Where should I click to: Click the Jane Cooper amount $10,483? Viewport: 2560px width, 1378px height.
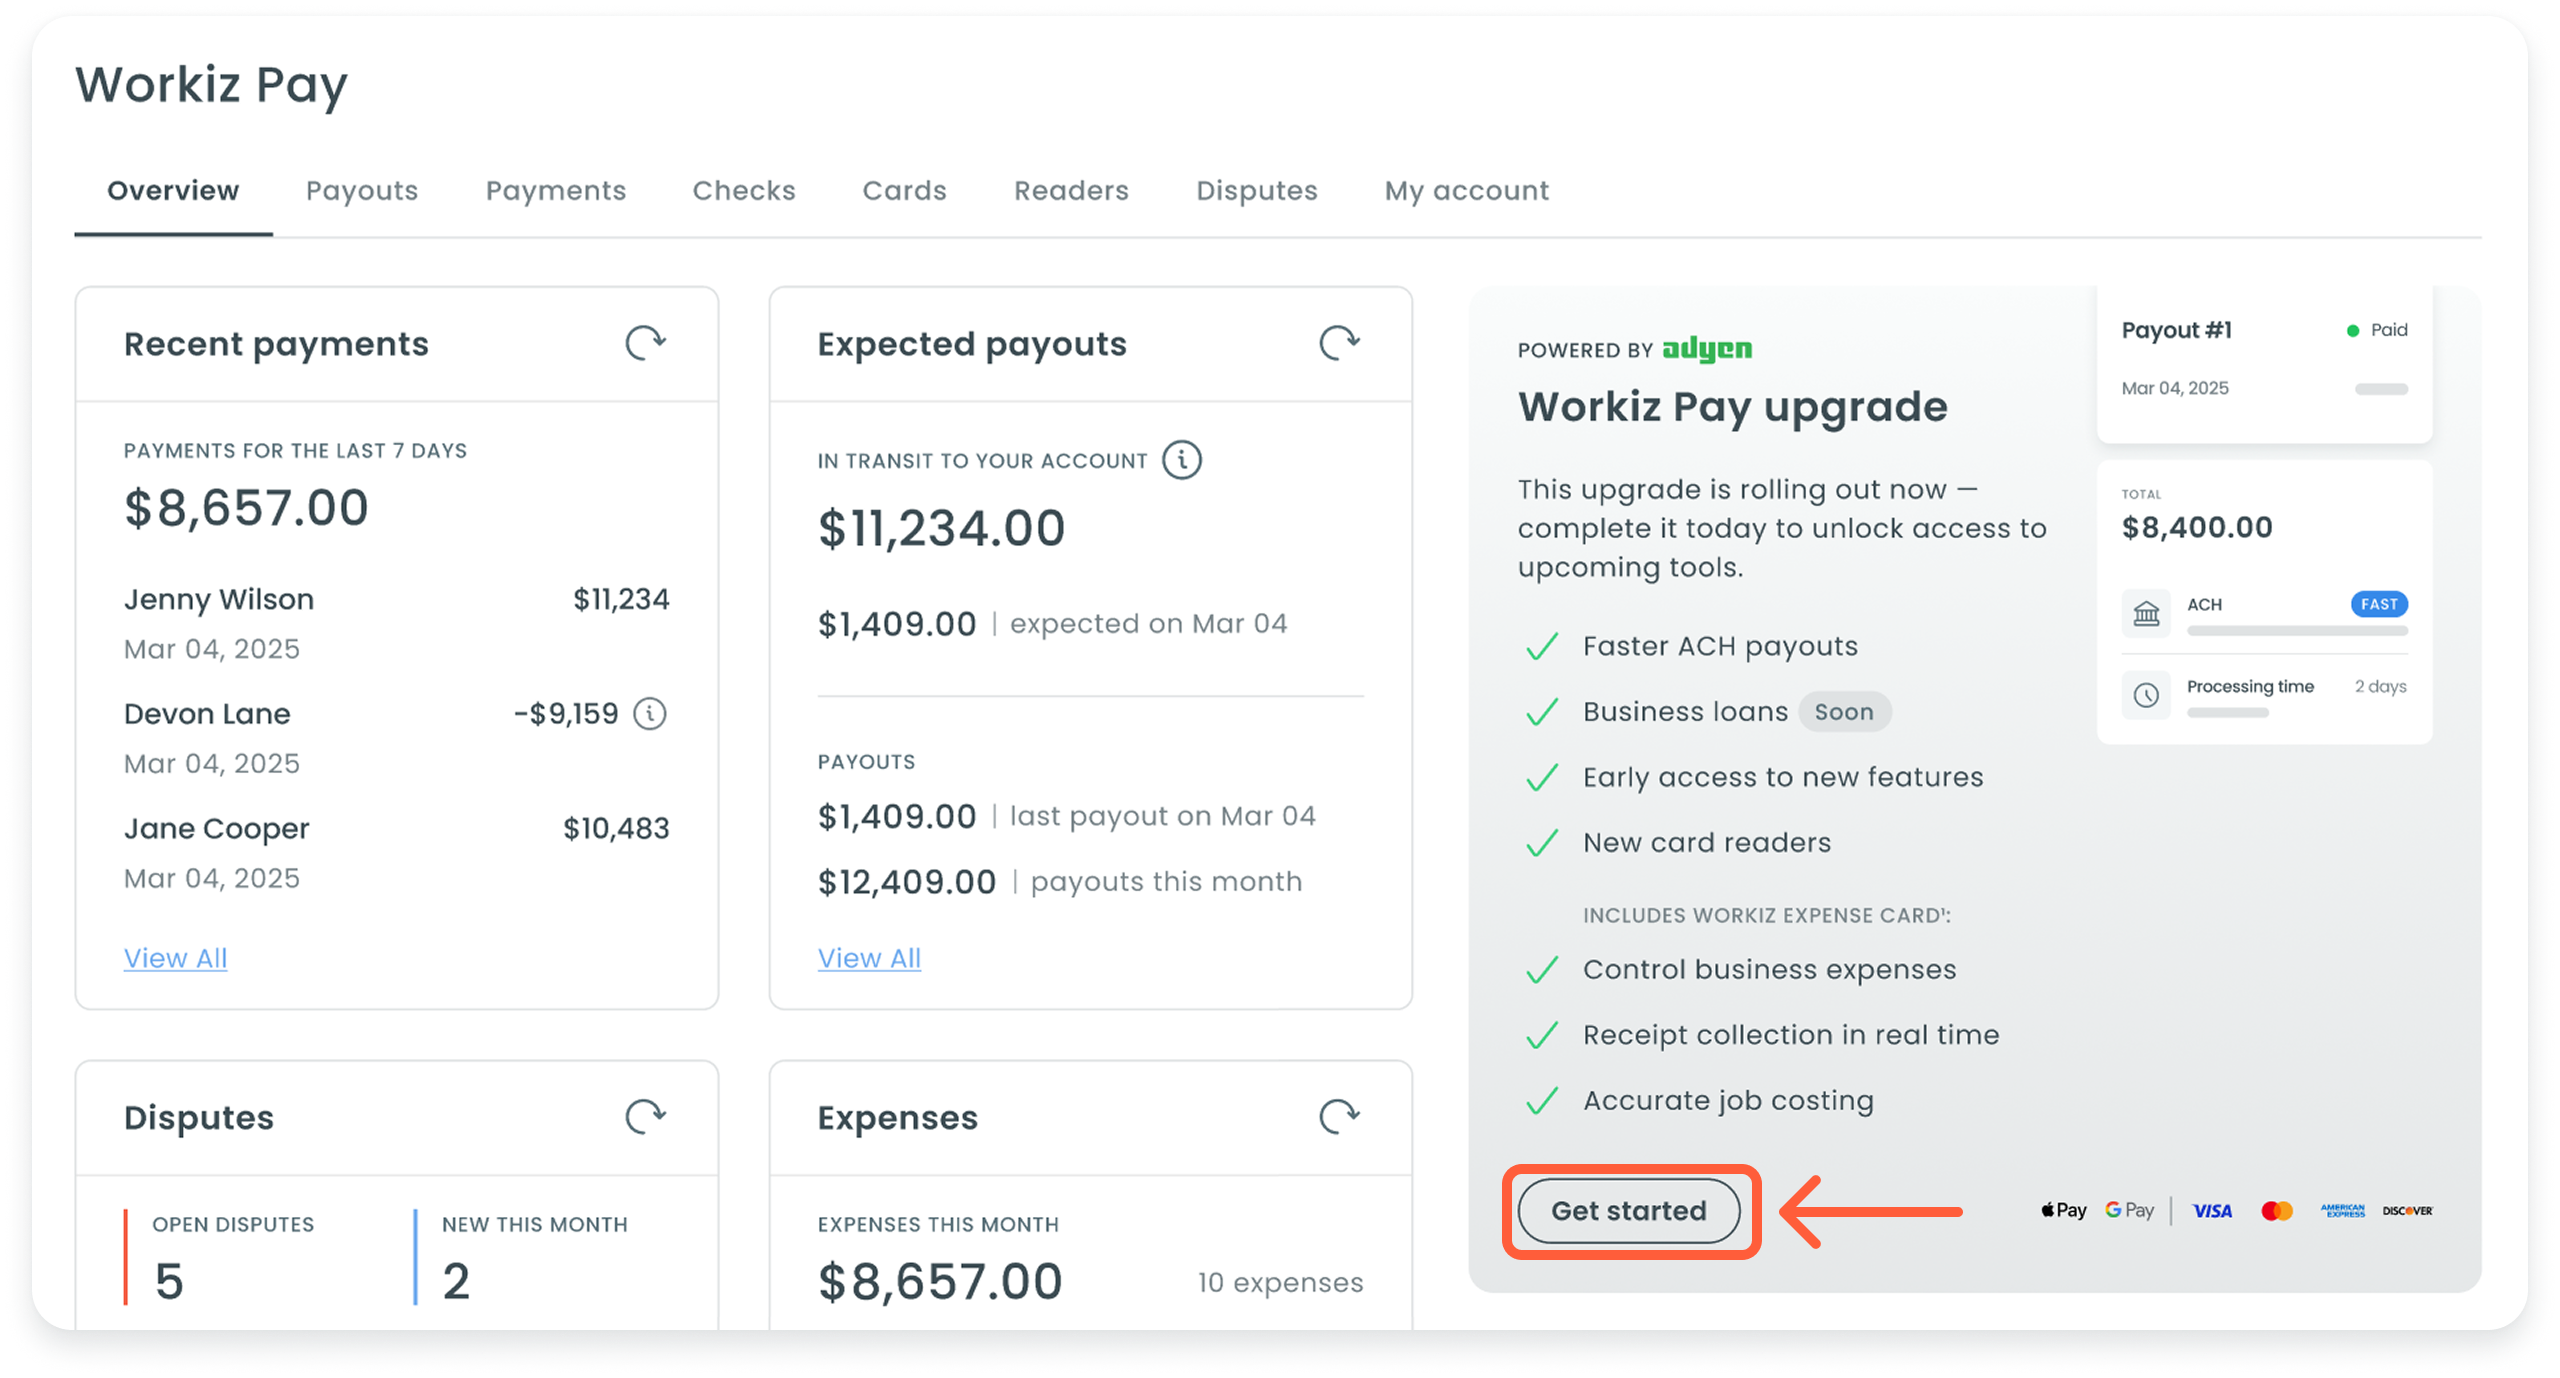tap(616, 828)
